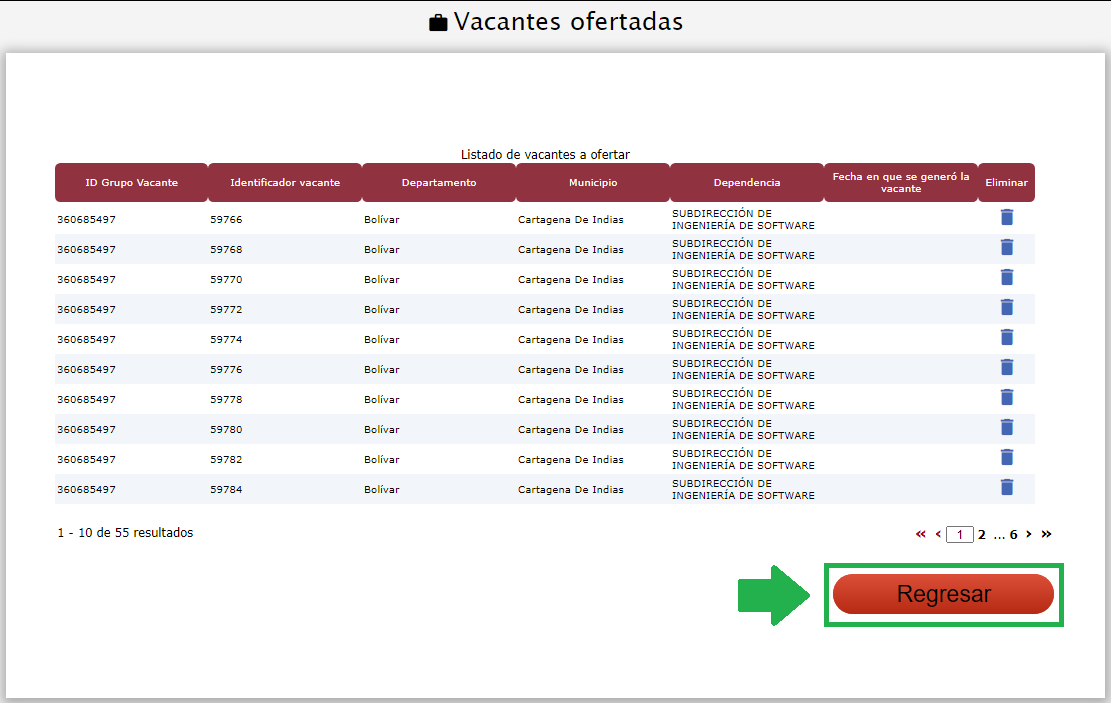This screenshot has height=703, width=1111.
Task: Click the Departamento column header
Action: 439,183
